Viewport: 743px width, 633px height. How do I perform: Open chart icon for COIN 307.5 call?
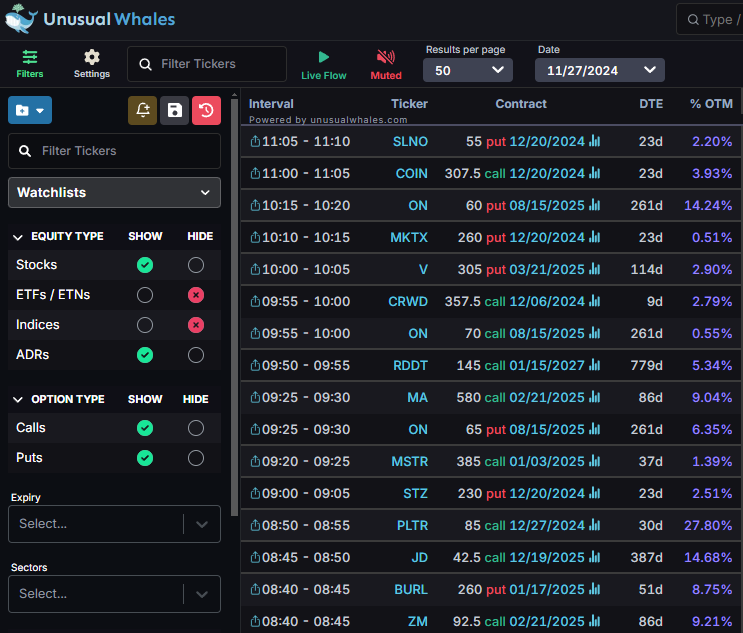(595, 173)
